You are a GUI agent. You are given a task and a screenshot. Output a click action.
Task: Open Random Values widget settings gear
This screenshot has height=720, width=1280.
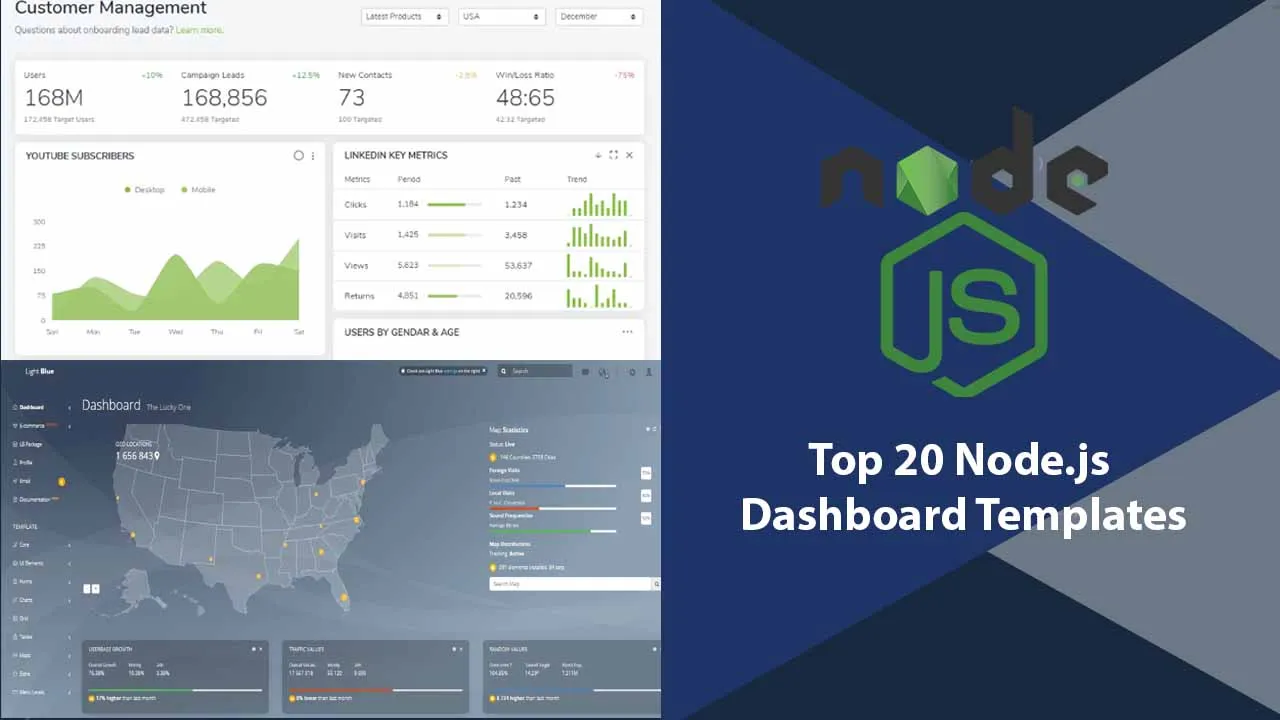pos(654,649)
